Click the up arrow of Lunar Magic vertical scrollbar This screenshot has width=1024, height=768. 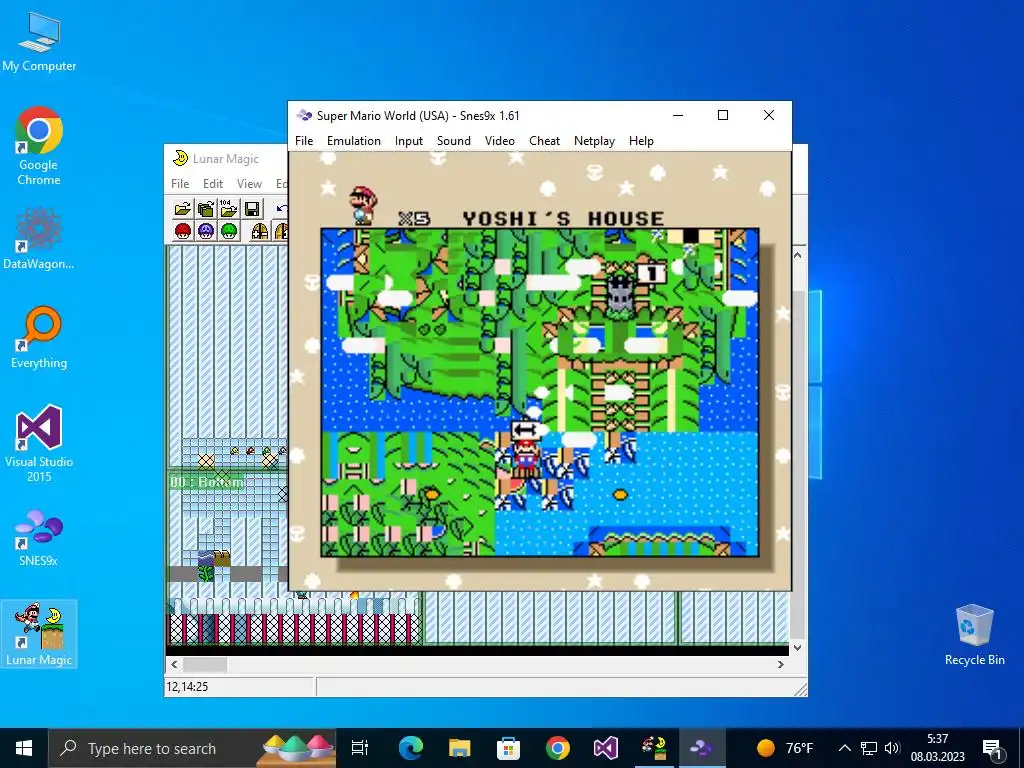(x=797, y=255)
